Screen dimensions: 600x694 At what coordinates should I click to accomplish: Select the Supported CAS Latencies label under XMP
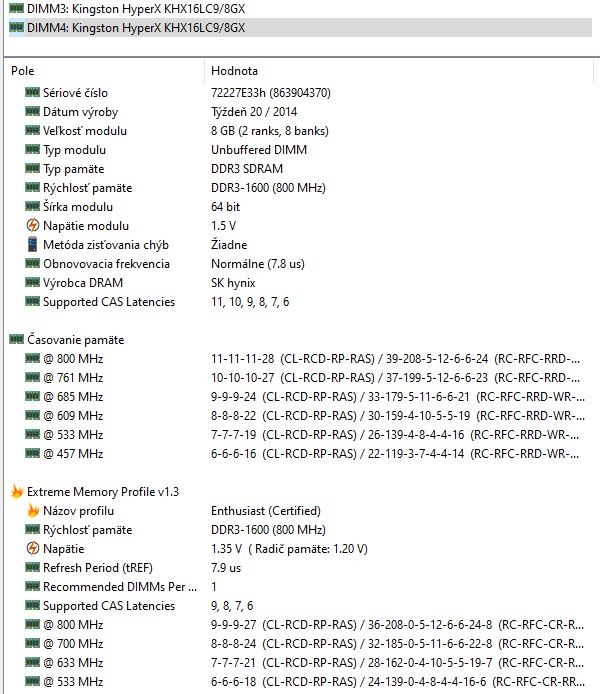pos(109,606)
